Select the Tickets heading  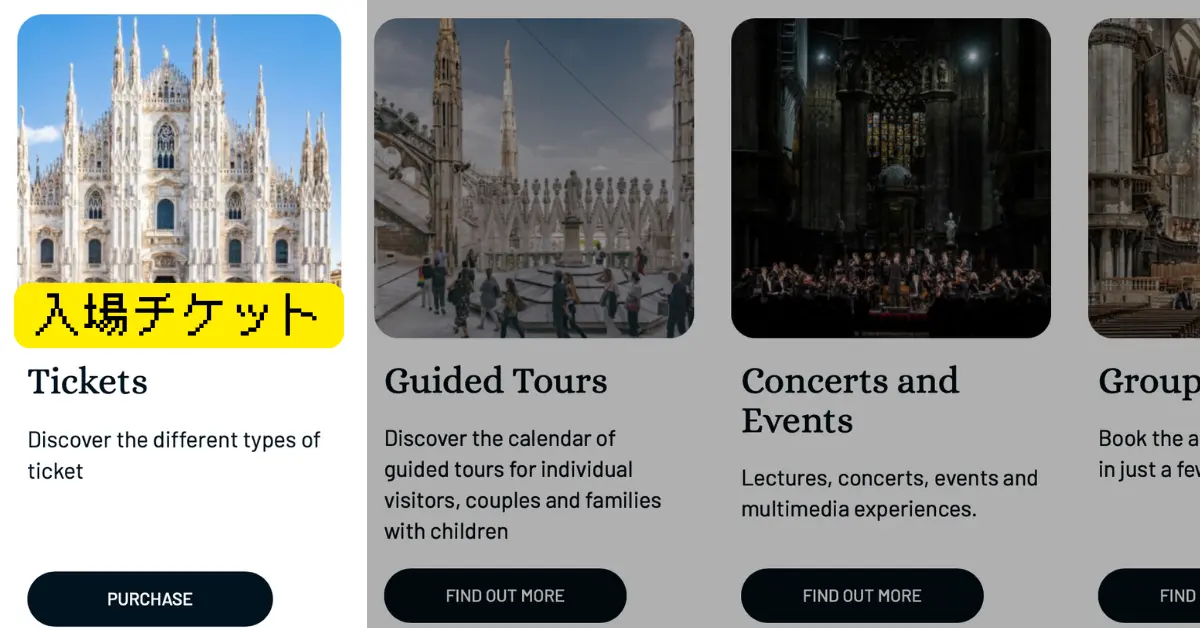pyautogui.click(x=88, y=382)
